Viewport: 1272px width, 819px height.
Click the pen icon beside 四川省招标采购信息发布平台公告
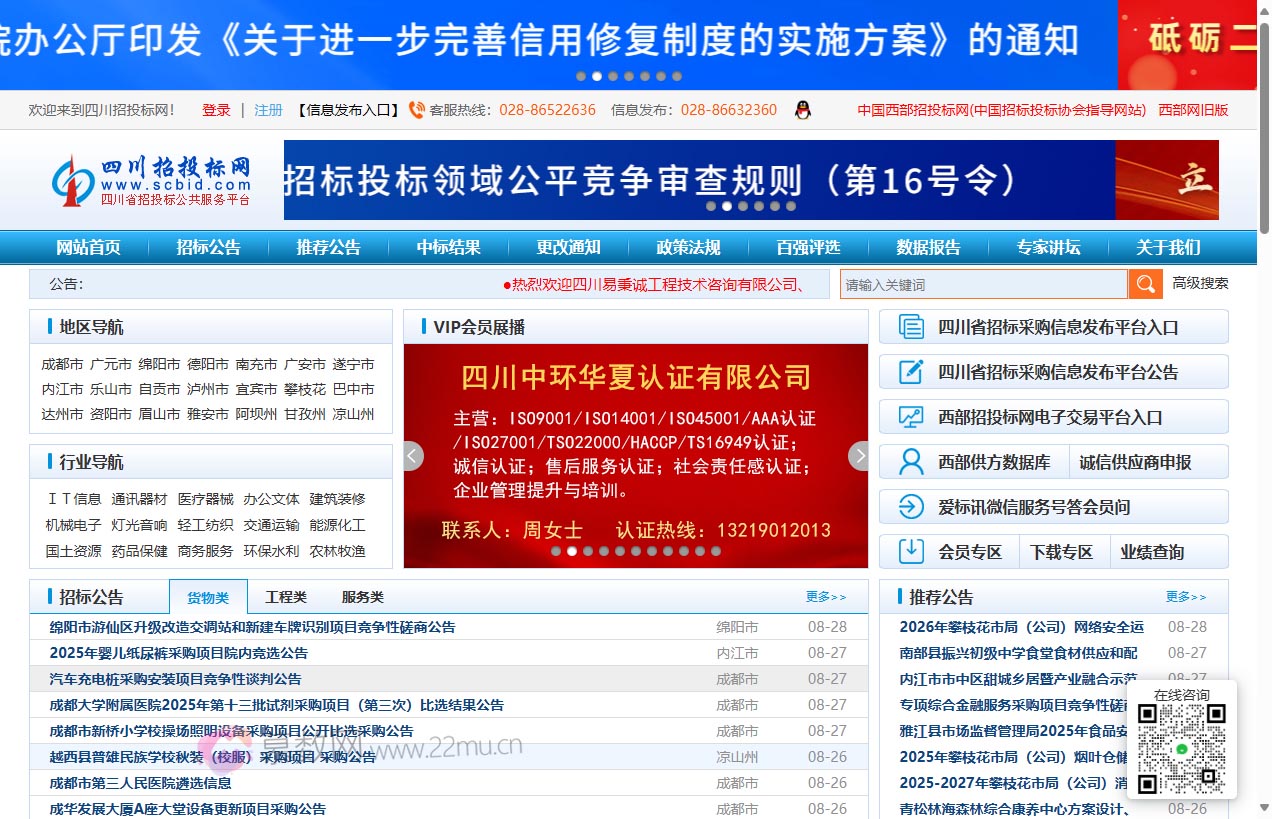tap(909, 371)
